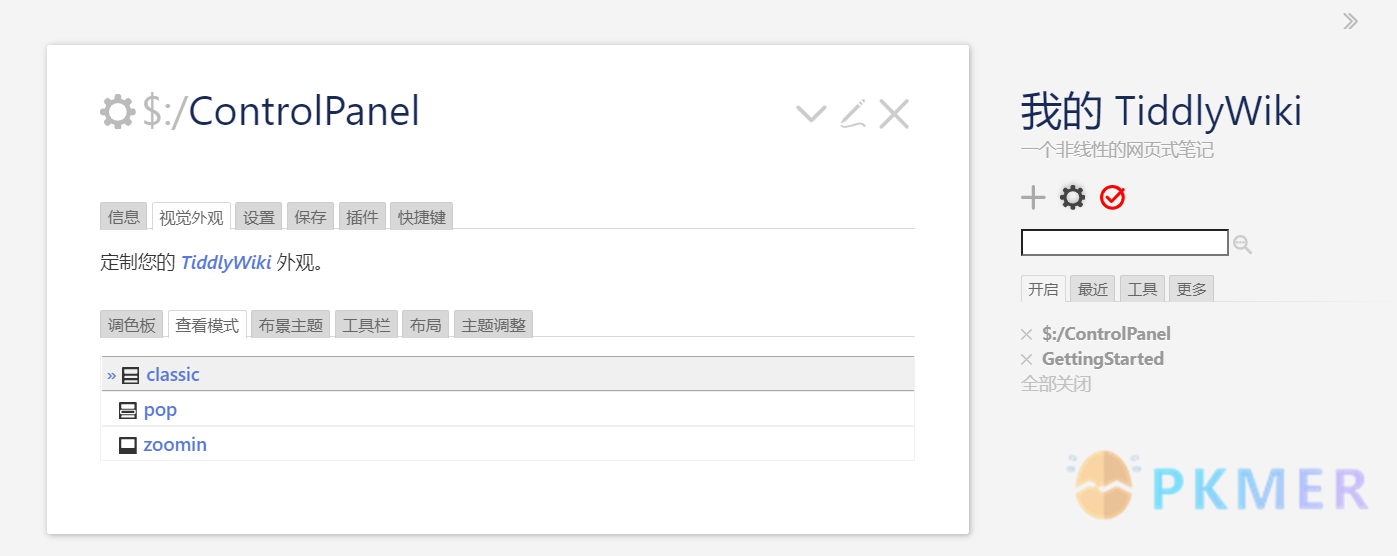
Task: Save wiki using the red checkmark icon
Action: point(1112,198)
